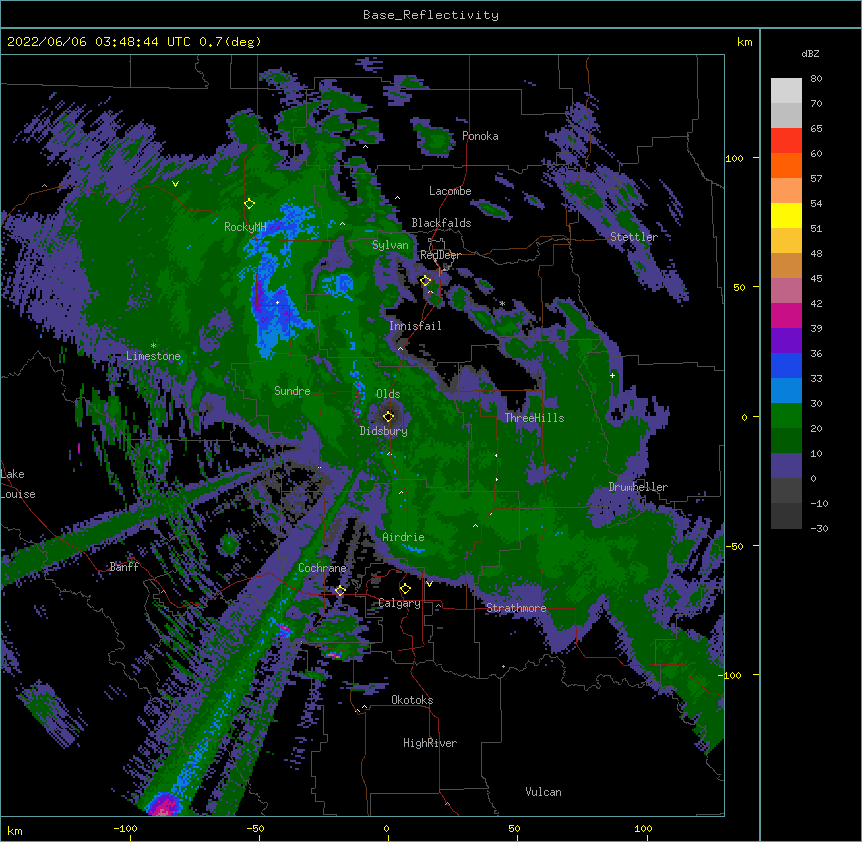Click the -30 value on the dBZ legend
This screenshot has height=842, width=862.
[819, 528]
